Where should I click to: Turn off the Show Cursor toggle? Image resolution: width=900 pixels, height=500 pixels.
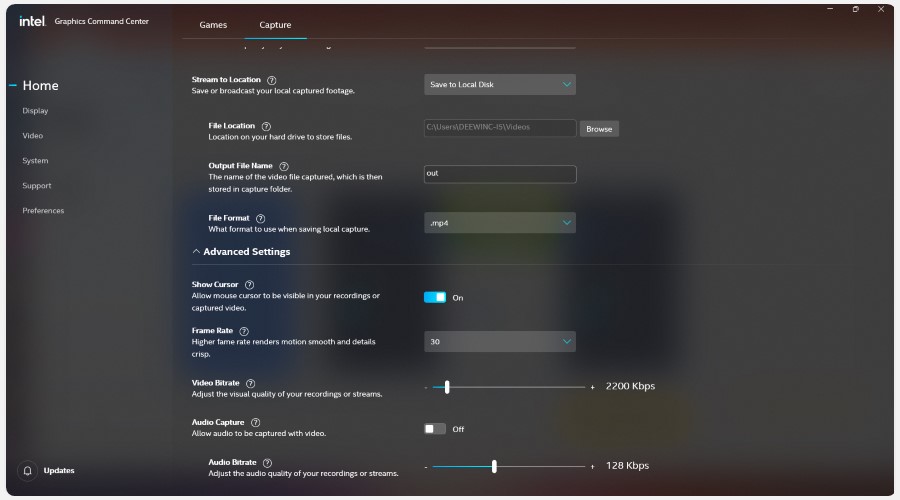[x=435, y=297]
